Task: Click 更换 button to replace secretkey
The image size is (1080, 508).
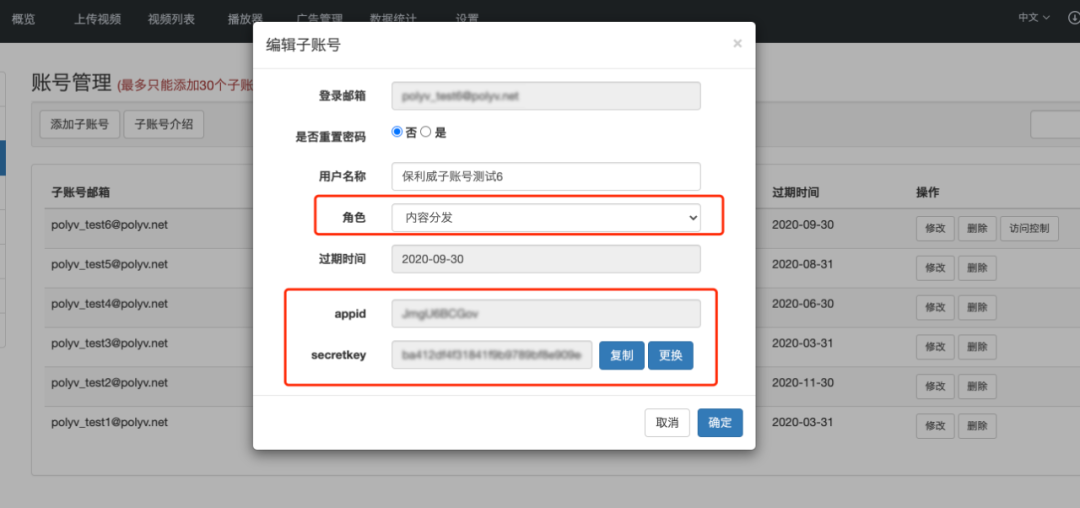Action: point(670,355)
